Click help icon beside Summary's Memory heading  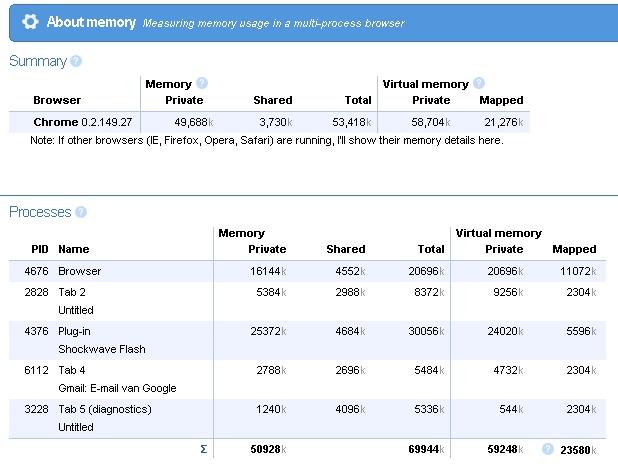click(202, 83)
